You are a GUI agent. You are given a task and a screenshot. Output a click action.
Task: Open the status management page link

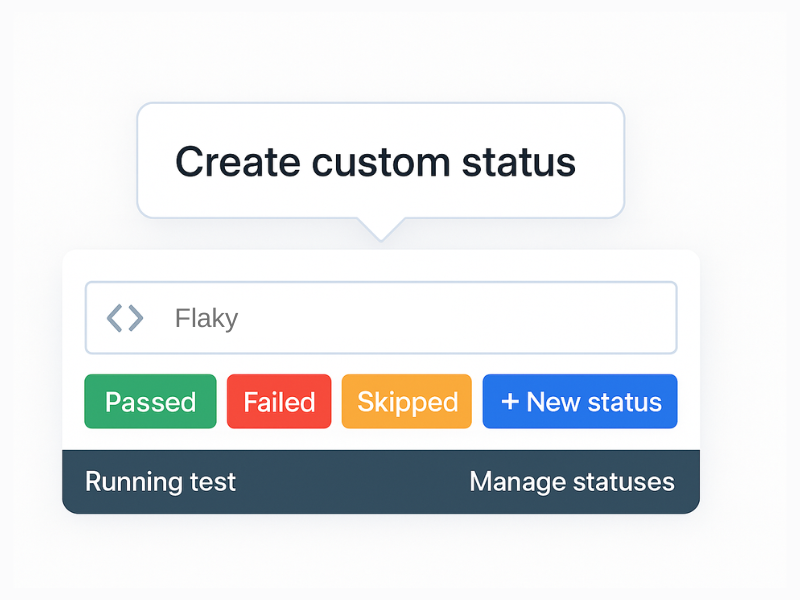(572, 481)
